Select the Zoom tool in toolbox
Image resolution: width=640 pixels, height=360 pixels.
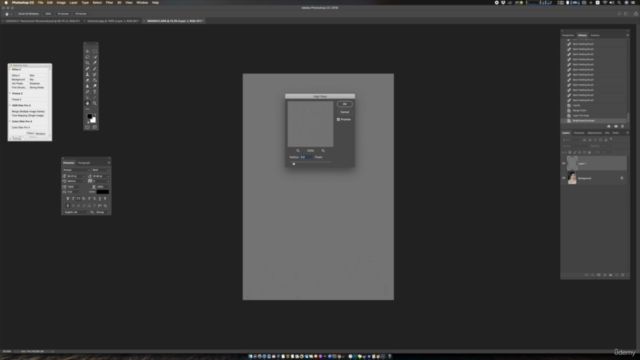[95, 103]
